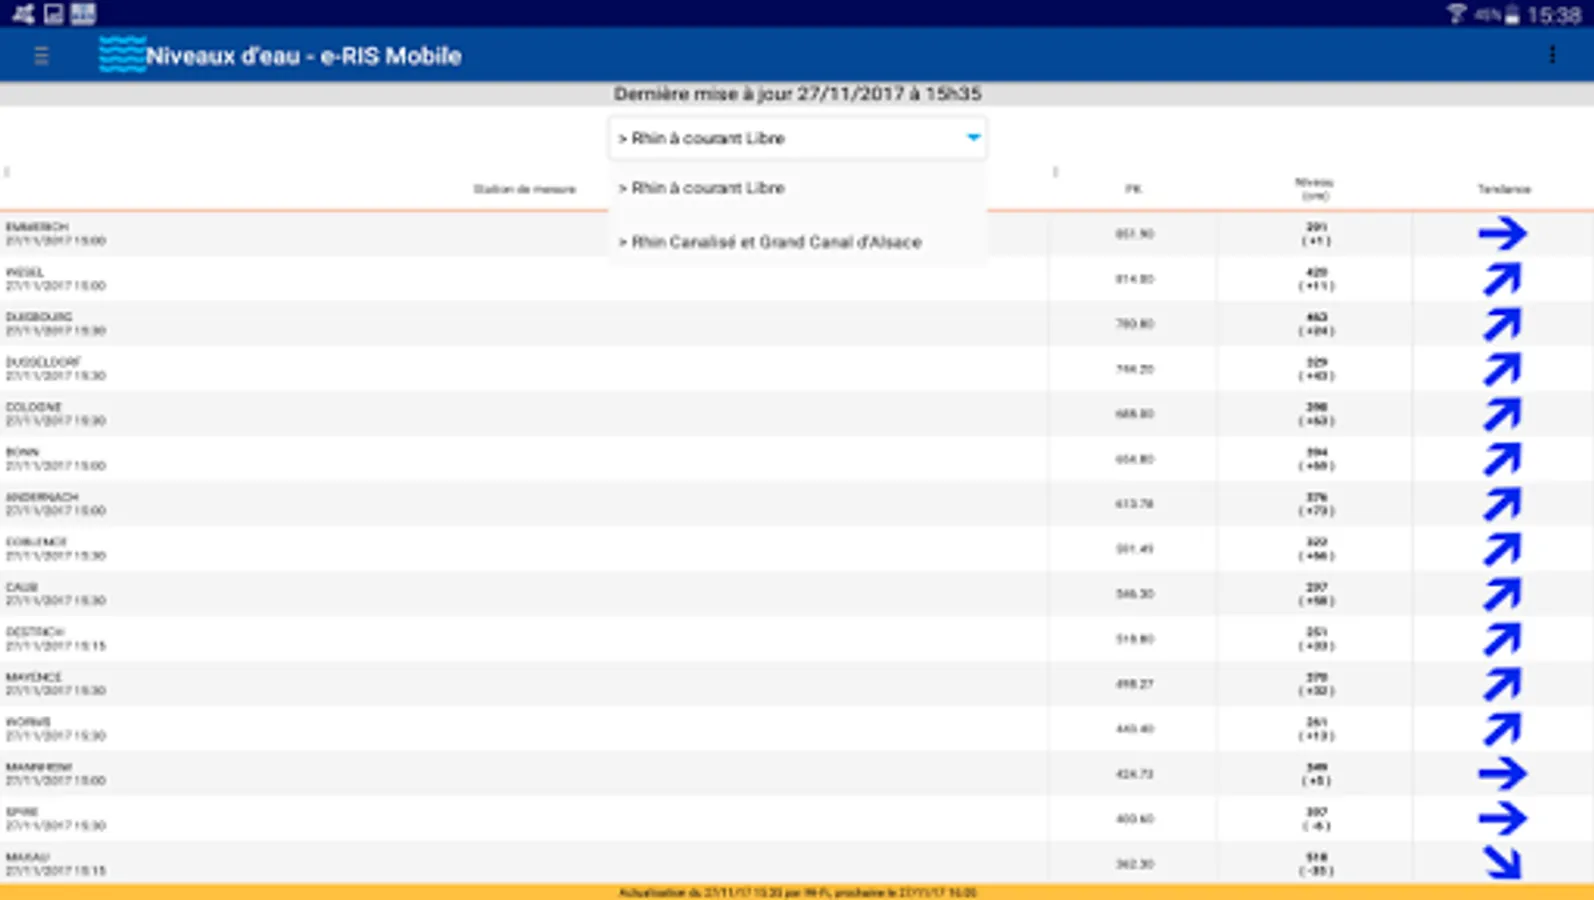Click the rising trend arrow for Bonn
Viewport: 1594px width, 900px height.
pos(1502,459)
